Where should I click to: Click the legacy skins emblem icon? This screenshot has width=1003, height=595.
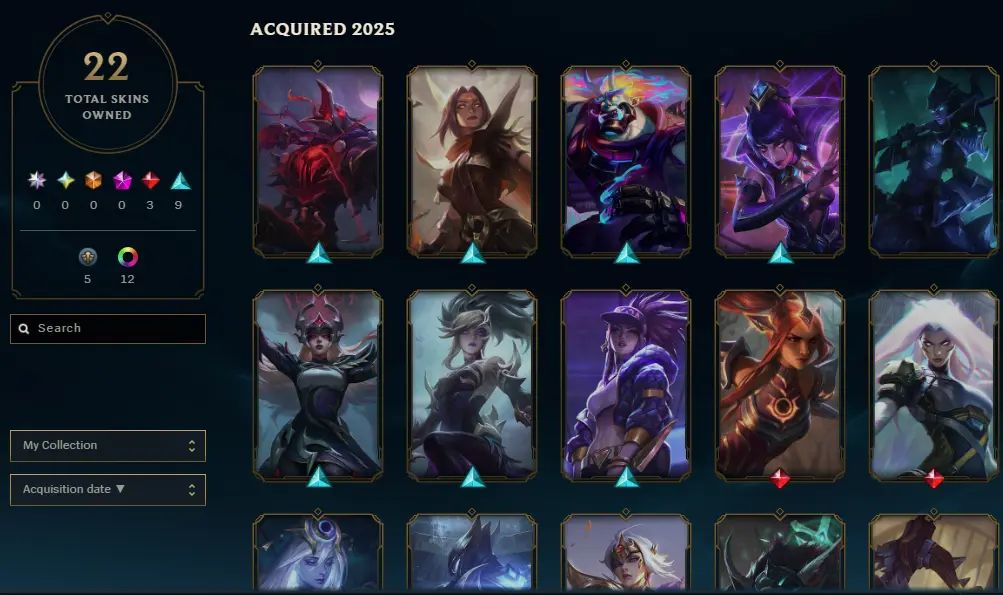pos(88,257)
